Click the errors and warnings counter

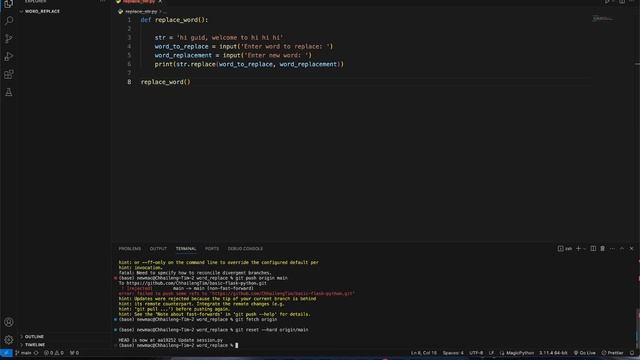53,353
